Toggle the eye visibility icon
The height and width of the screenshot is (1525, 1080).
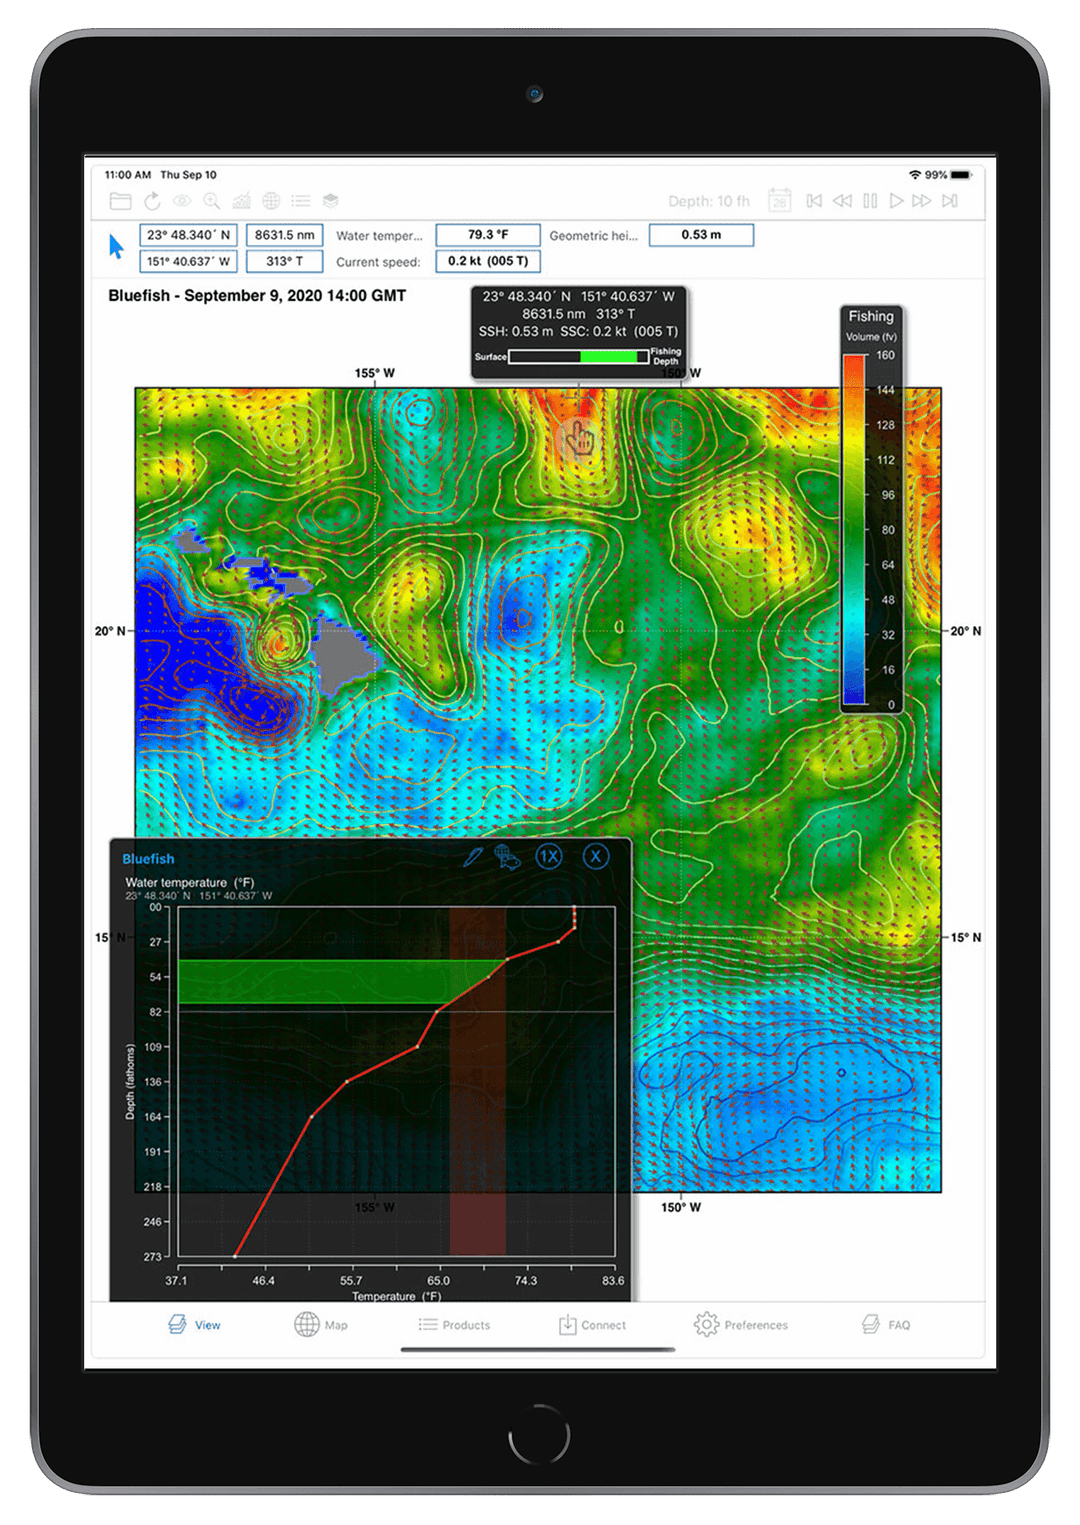click(x=182, y=201)
